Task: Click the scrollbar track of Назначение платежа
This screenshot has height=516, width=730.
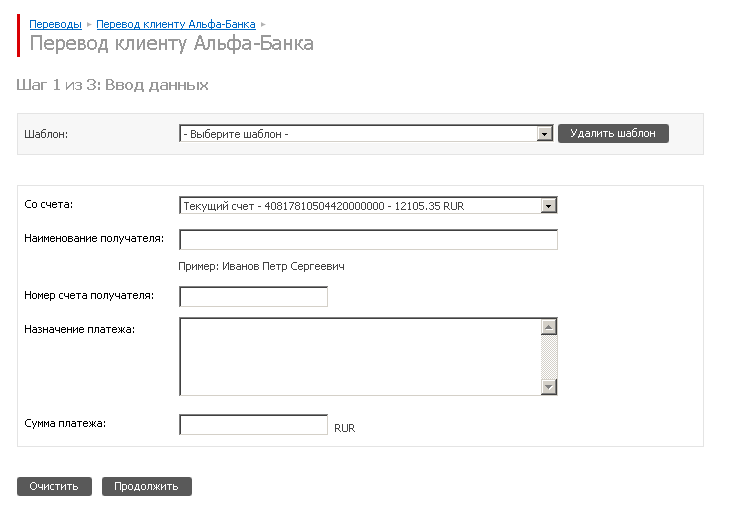Action: (x=549, y=357)
